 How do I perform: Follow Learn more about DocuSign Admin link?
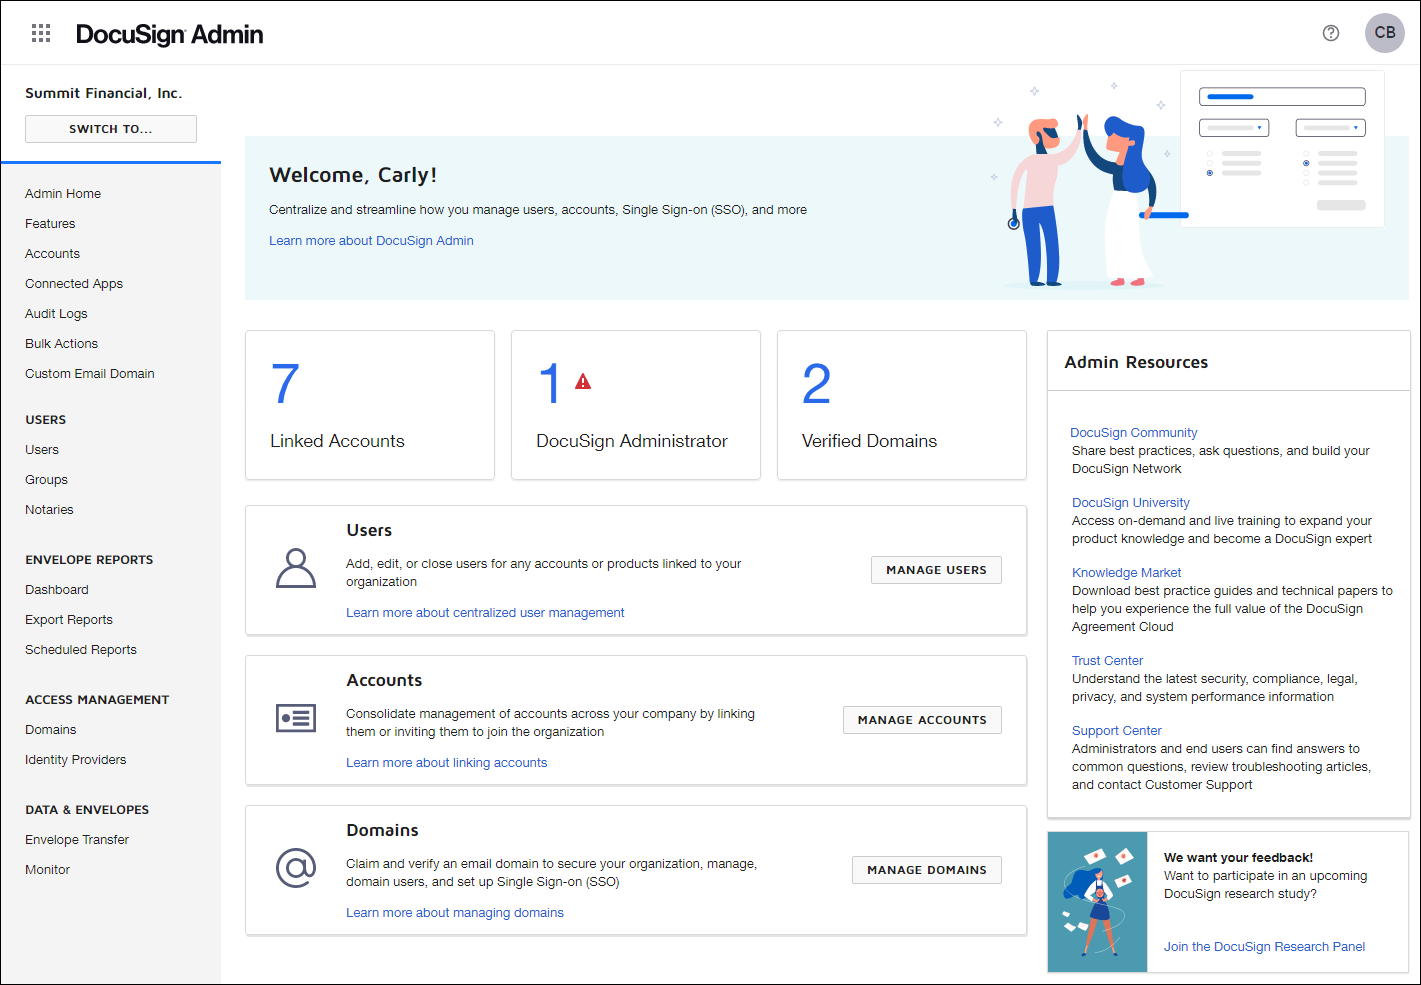point(371,241)
